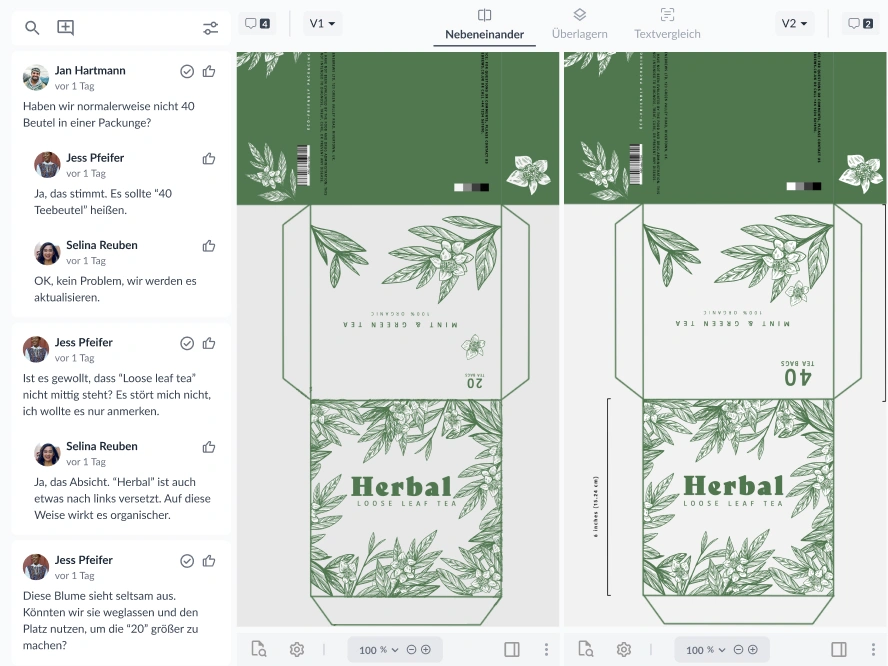
Task: Toggle the split view icon below the V2 panel
Action: pyautogui.click(x=838, y=649)
